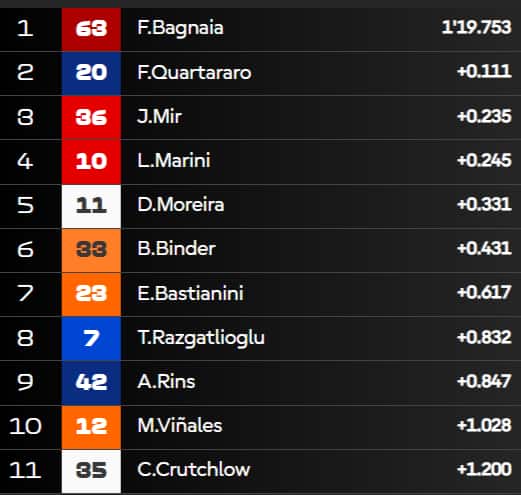Select the blue number 20 badge
The image size is (521, 495).
(91, 73)
